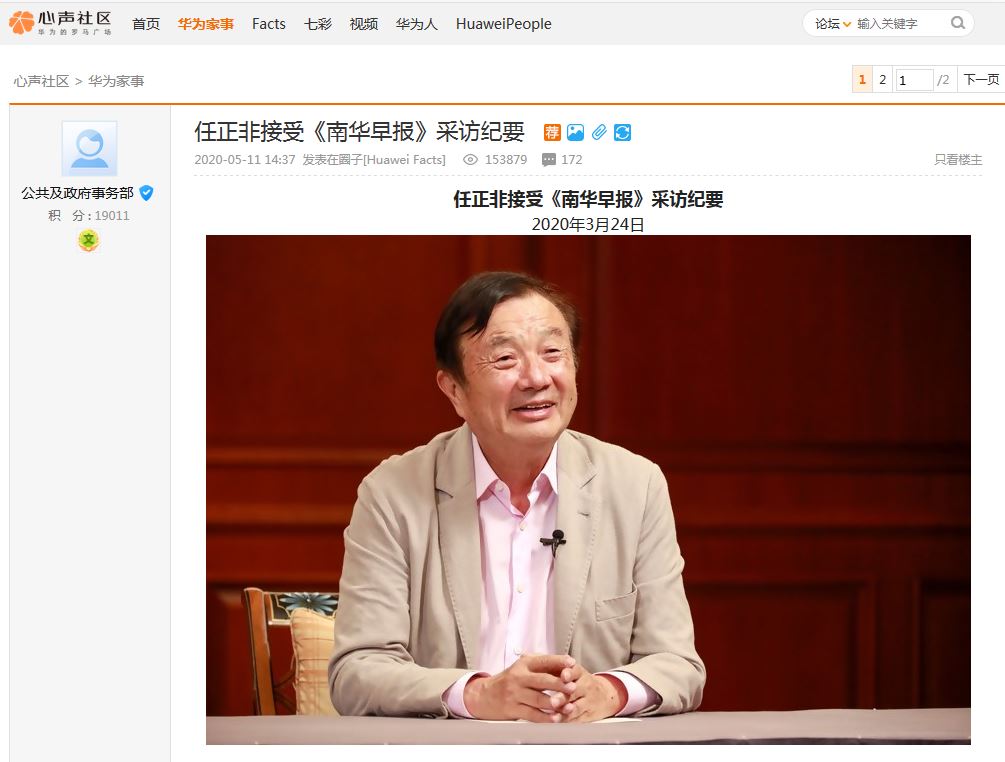
Task: Open the 华为人 nav item
Action: point(417,24)
